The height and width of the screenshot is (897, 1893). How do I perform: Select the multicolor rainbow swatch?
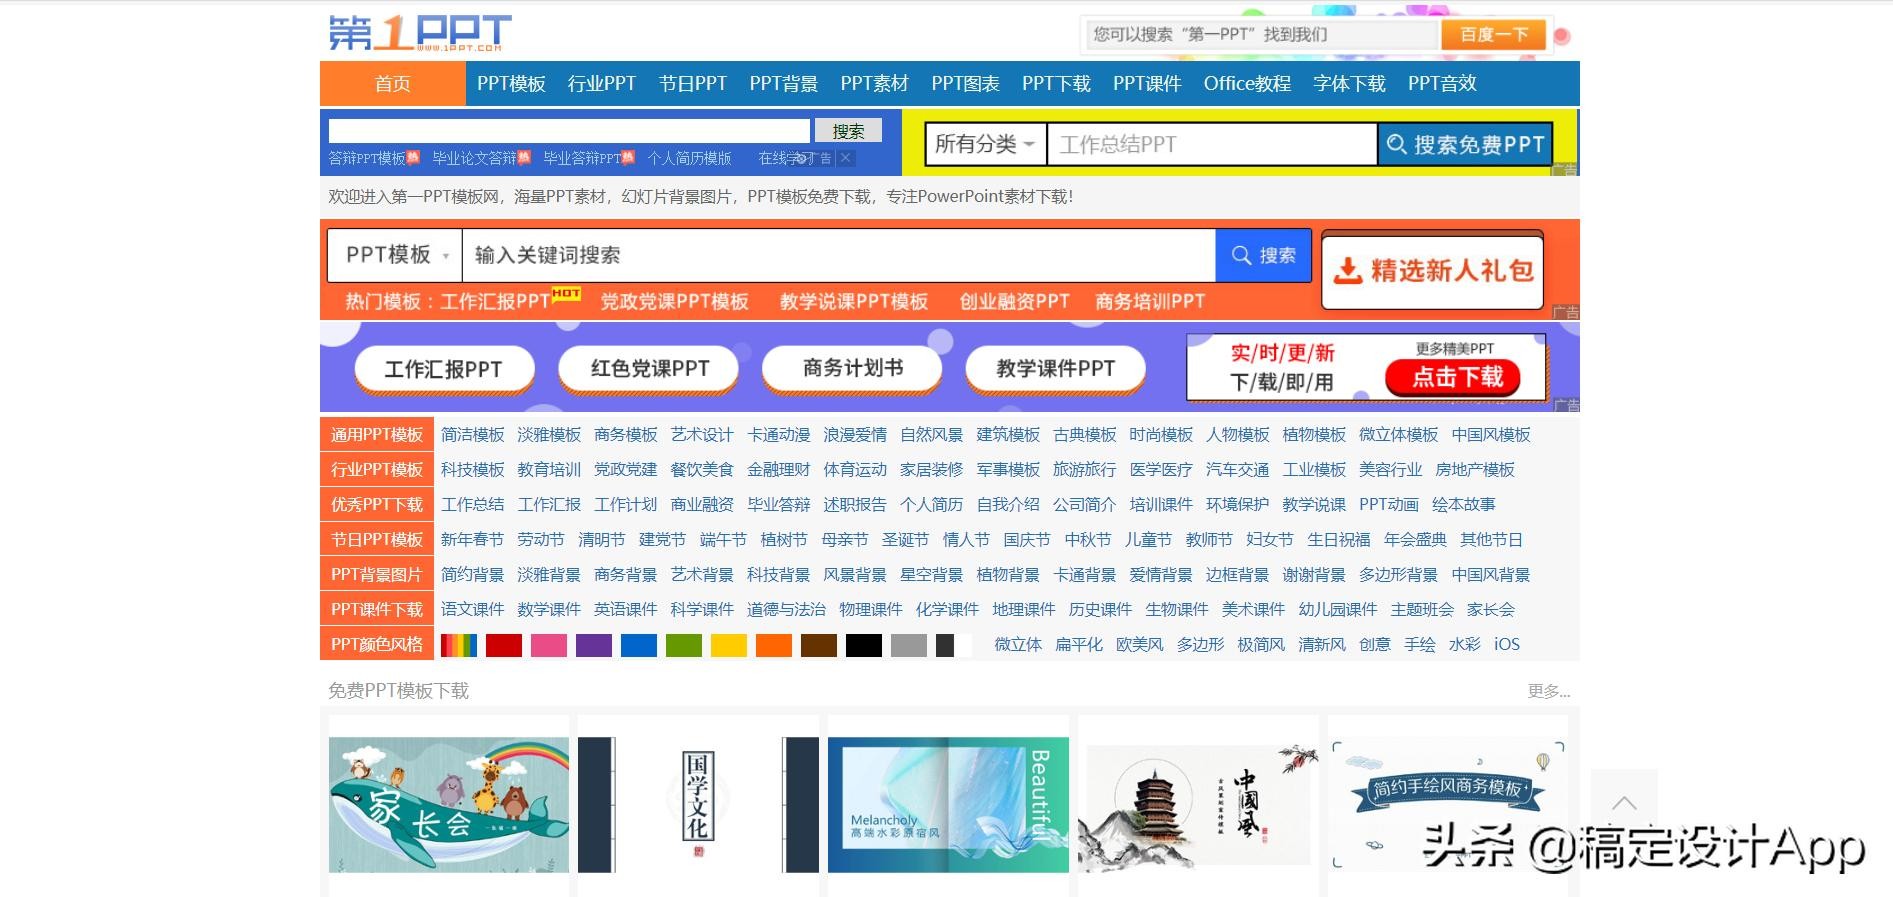point(459,645)
